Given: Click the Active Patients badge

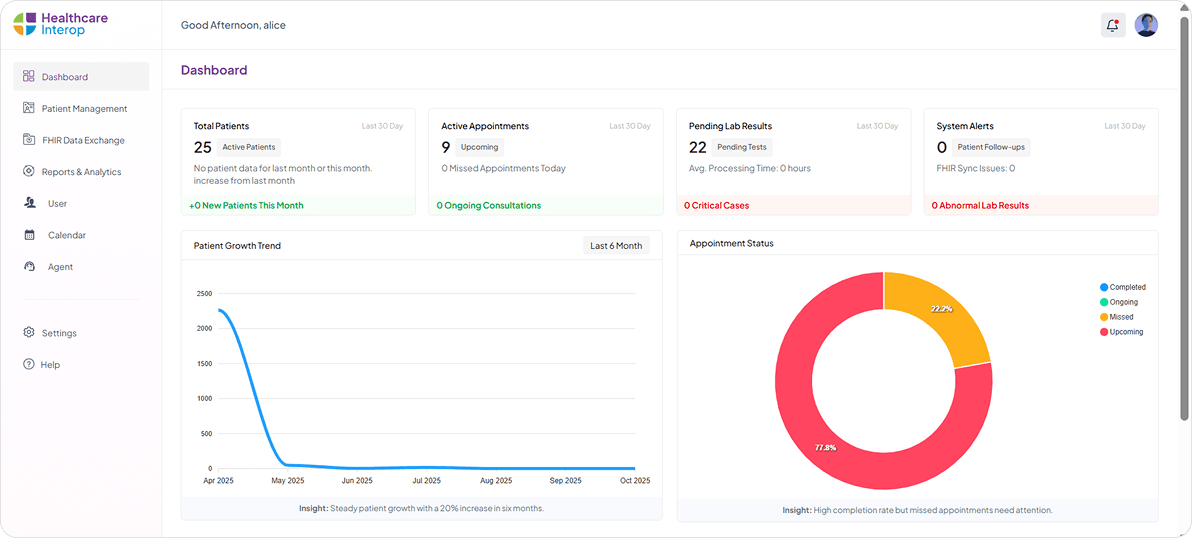Looking at the screenshot, I should click(248, 147).
